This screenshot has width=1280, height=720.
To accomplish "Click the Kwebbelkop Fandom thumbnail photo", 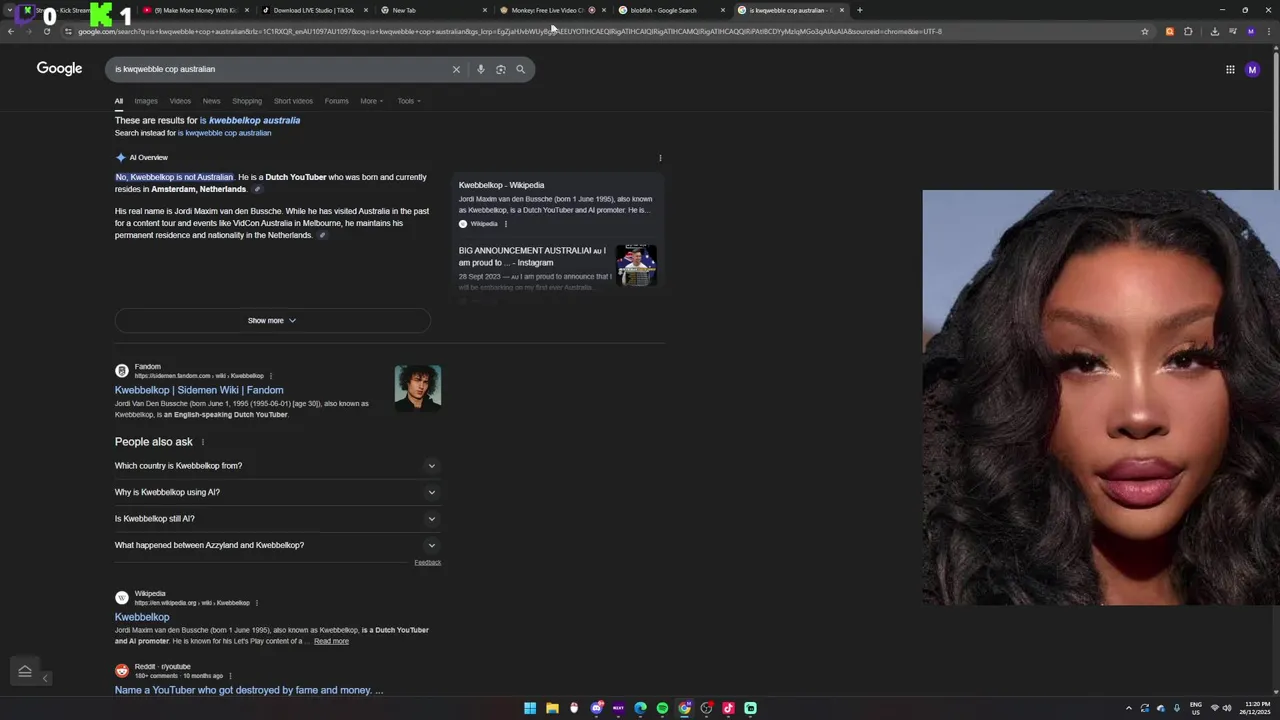I will [x=418, y=387].
